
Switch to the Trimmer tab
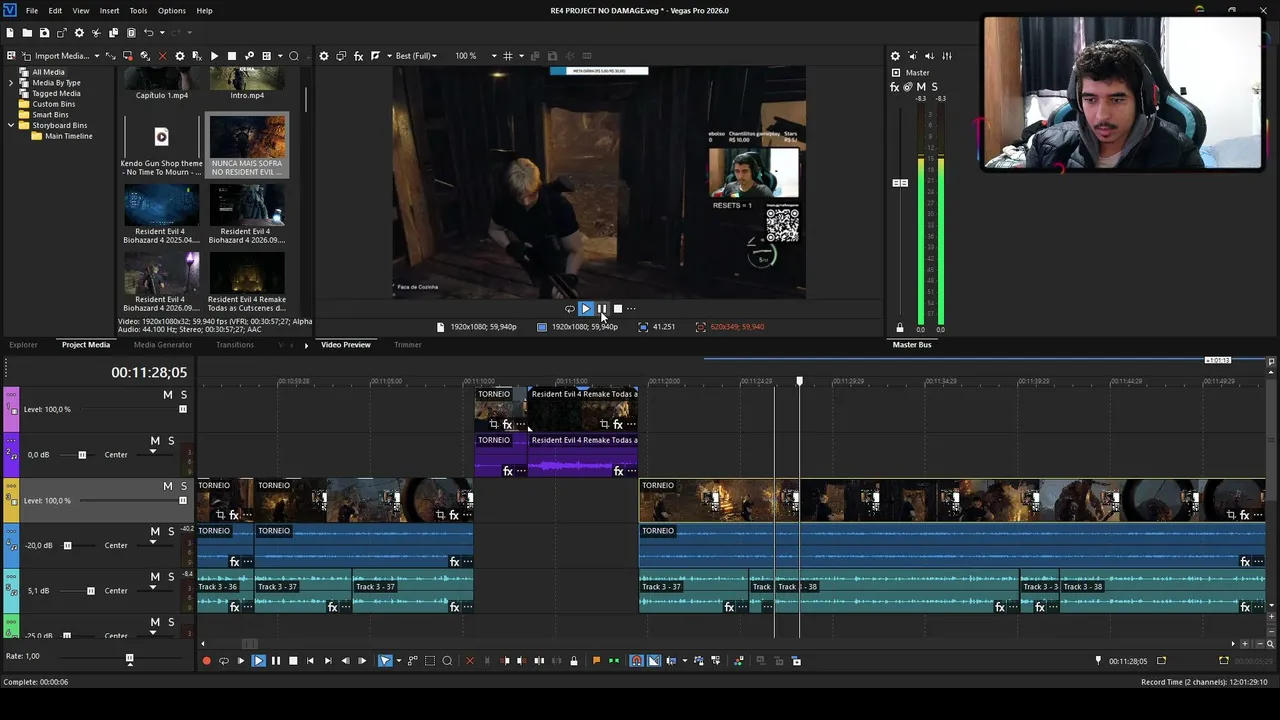pyautogui.click(x=407, y=345)
